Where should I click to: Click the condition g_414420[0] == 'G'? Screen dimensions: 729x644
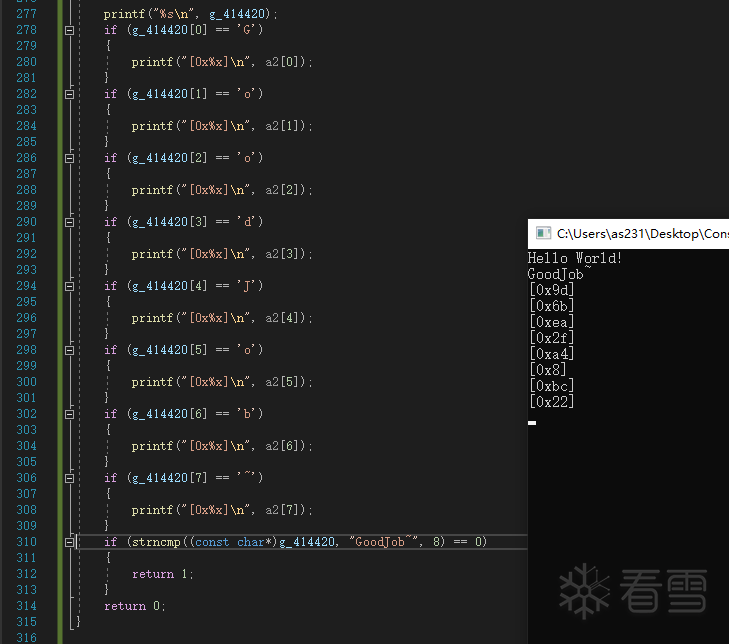tap(195, 30)
